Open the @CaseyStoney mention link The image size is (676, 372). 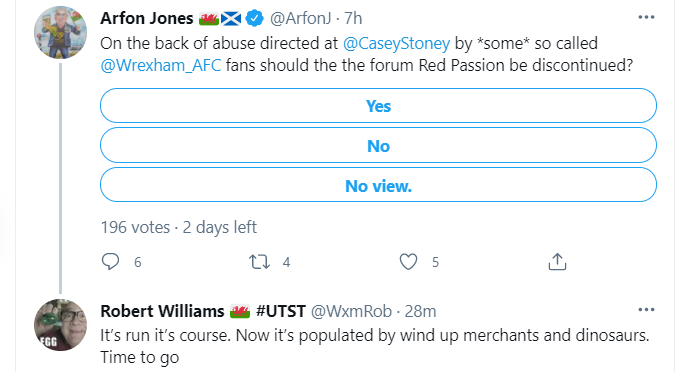[396, 43]
